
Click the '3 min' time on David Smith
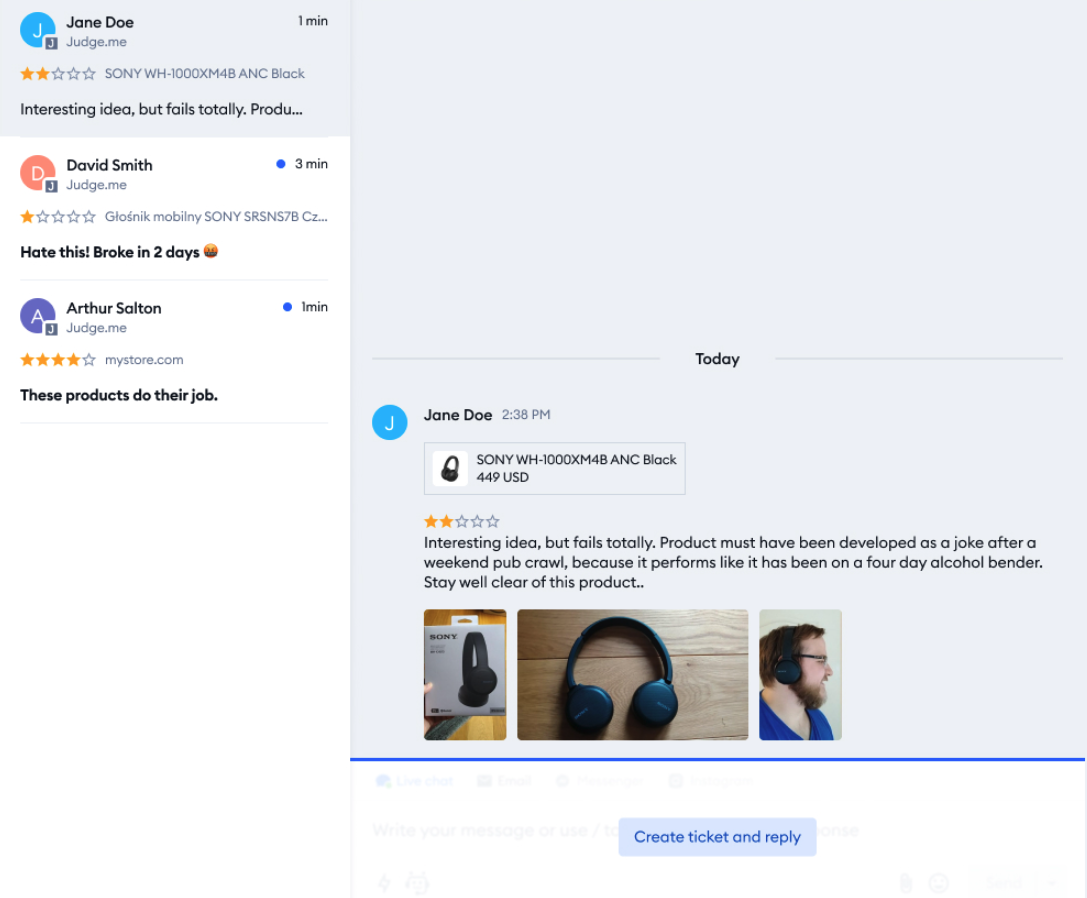[x=311, y=164]
